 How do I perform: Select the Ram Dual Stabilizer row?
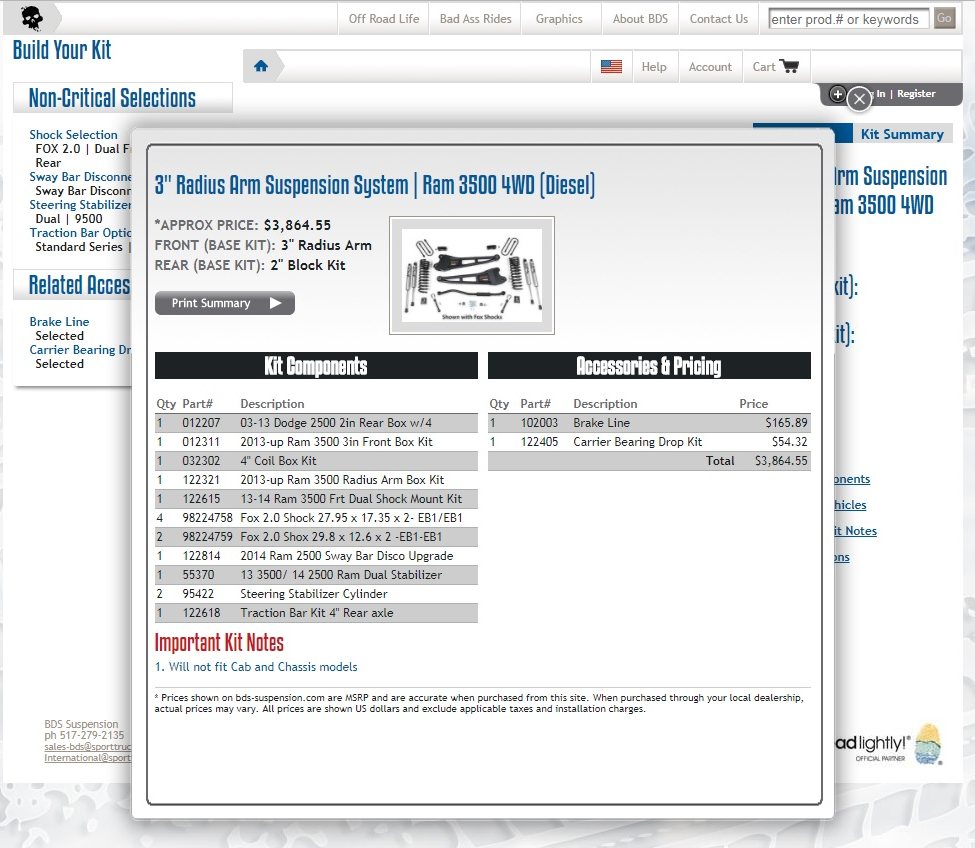pyautogui.click(x=316, y=574)
